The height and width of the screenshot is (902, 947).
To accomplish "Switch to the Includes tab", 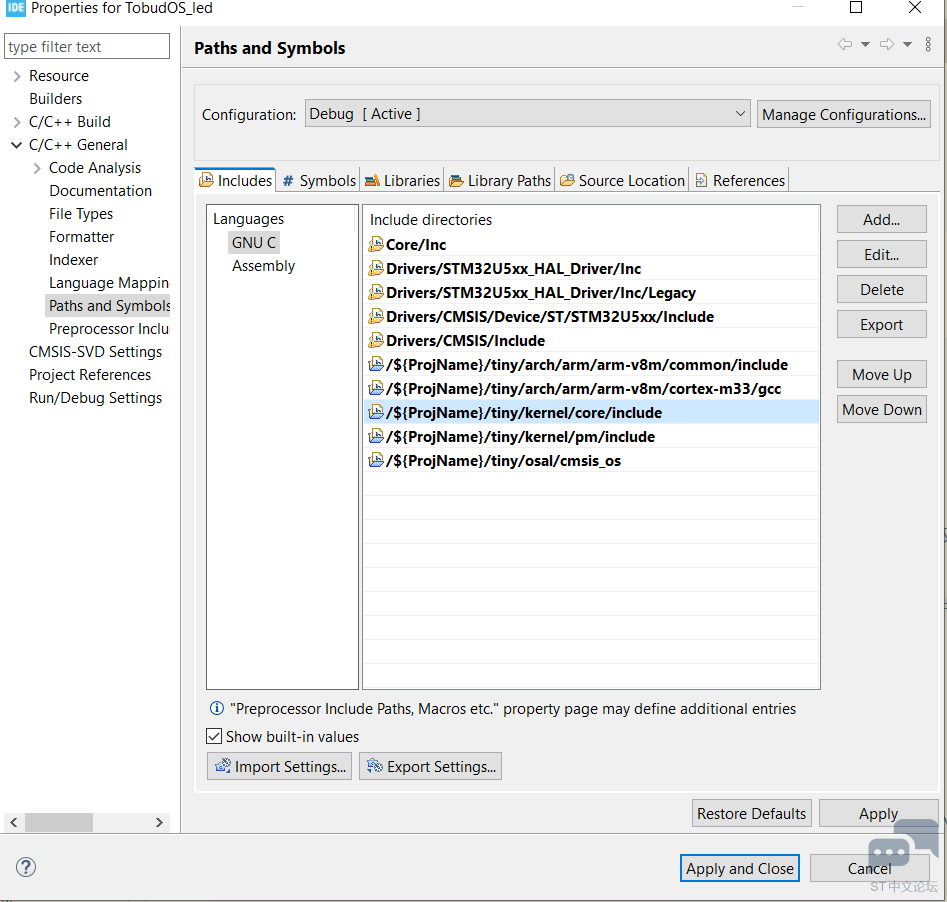I will pos(236,180).
